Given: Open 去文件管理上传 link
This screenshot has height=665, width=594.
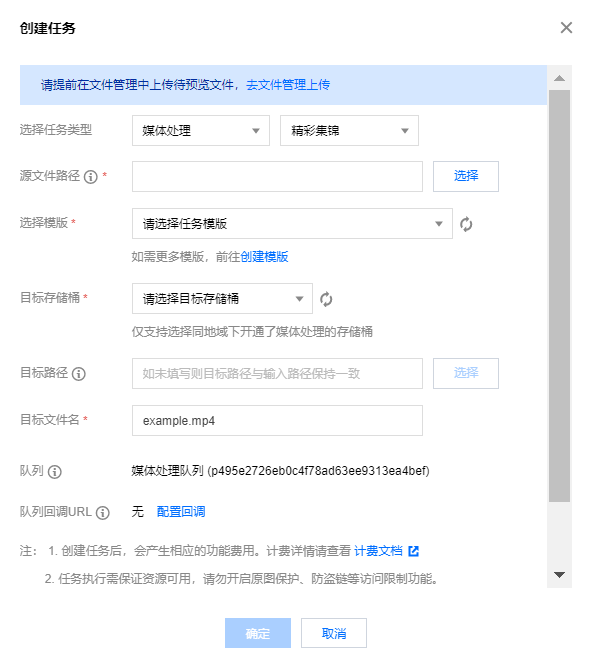Looking at the screenshot, I should 288,85.
